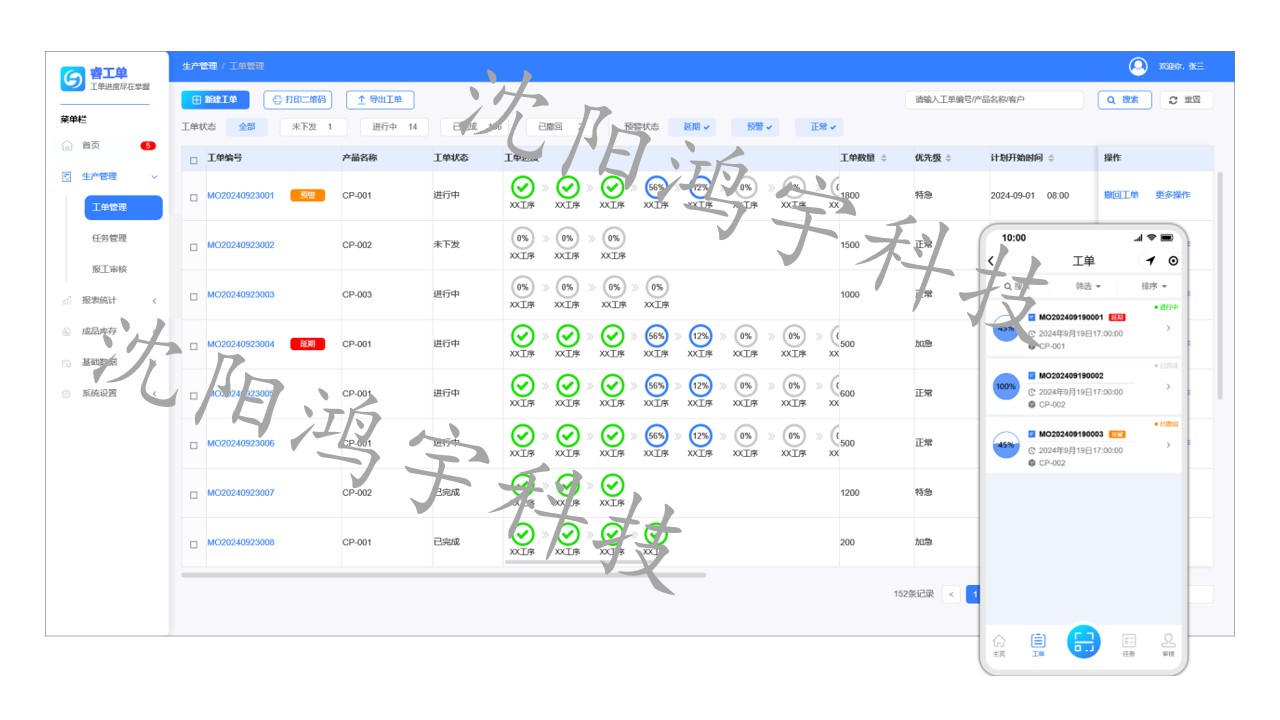Viewport: 1280px width, 720px height.
Task: Open 任务管理 in the sidebar
Action: 109,238
